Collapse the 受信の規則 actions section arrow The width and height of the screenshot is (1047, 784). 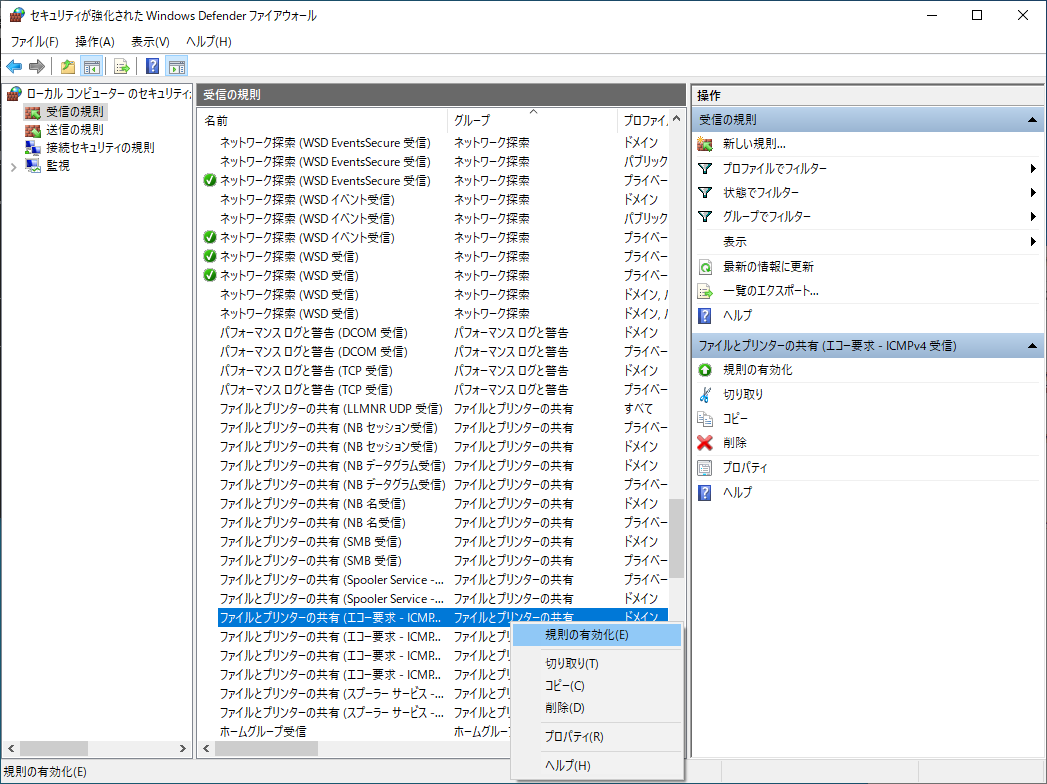coord(1032,120)
